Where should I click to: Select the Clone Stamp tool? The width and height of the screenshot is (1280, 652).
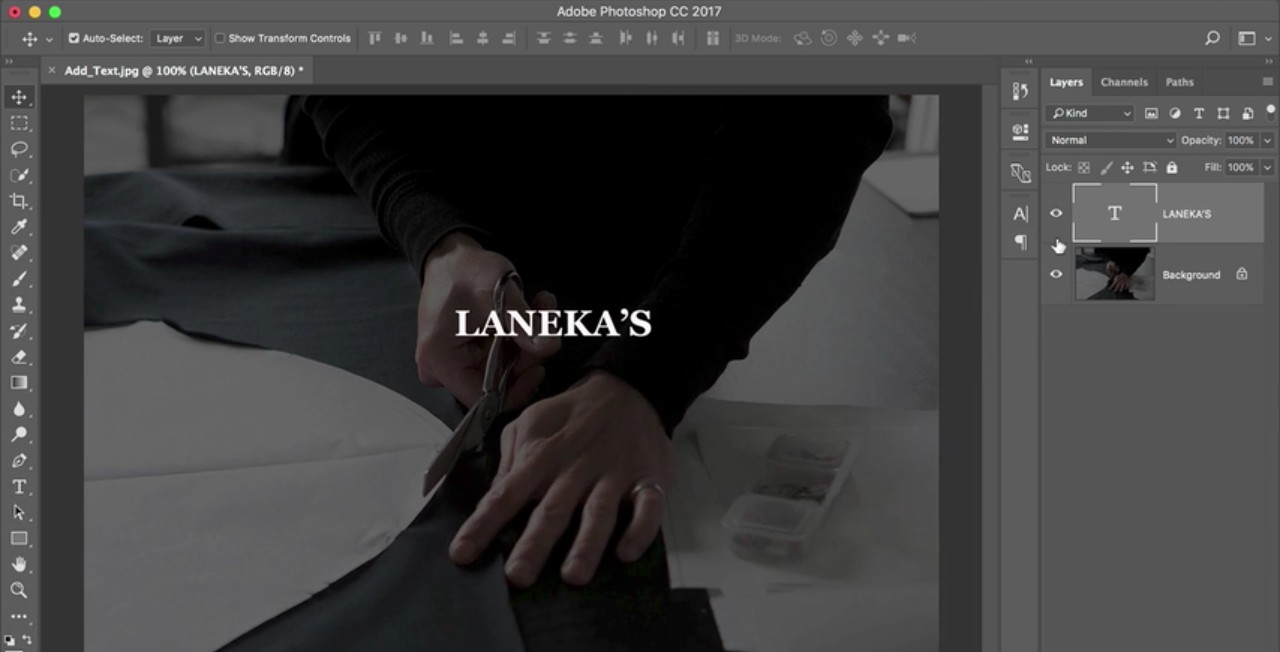click(19, 305)
